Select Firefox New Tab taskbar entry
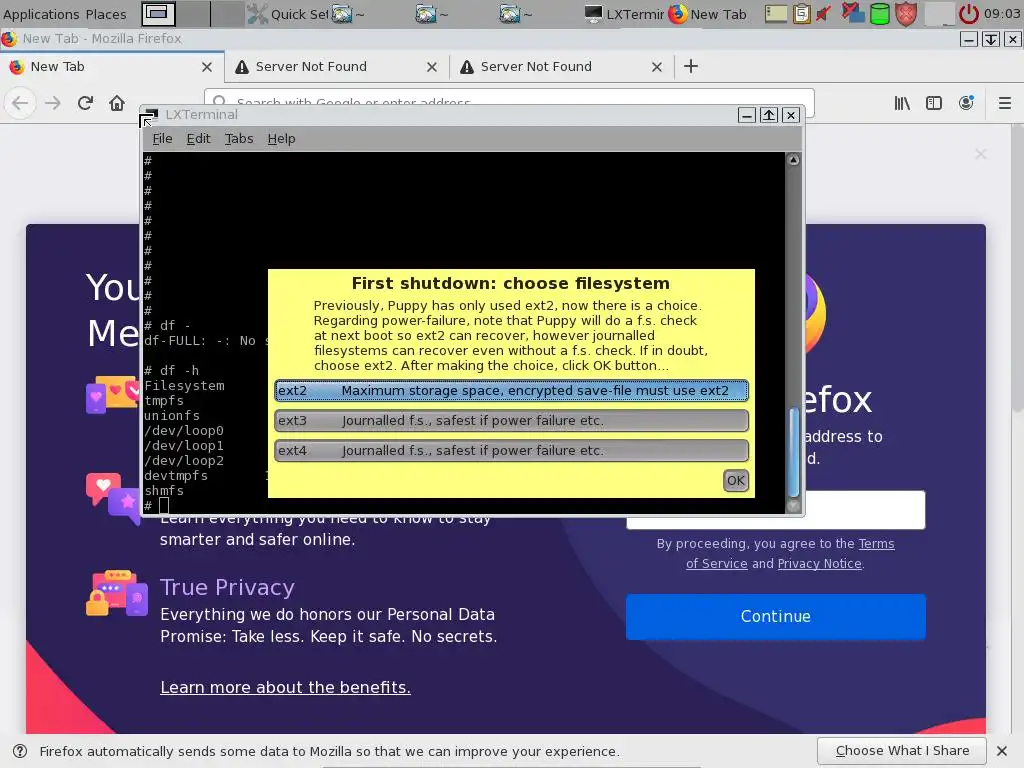Viewport: 1024px width, 768px height. tap(708, 14)
